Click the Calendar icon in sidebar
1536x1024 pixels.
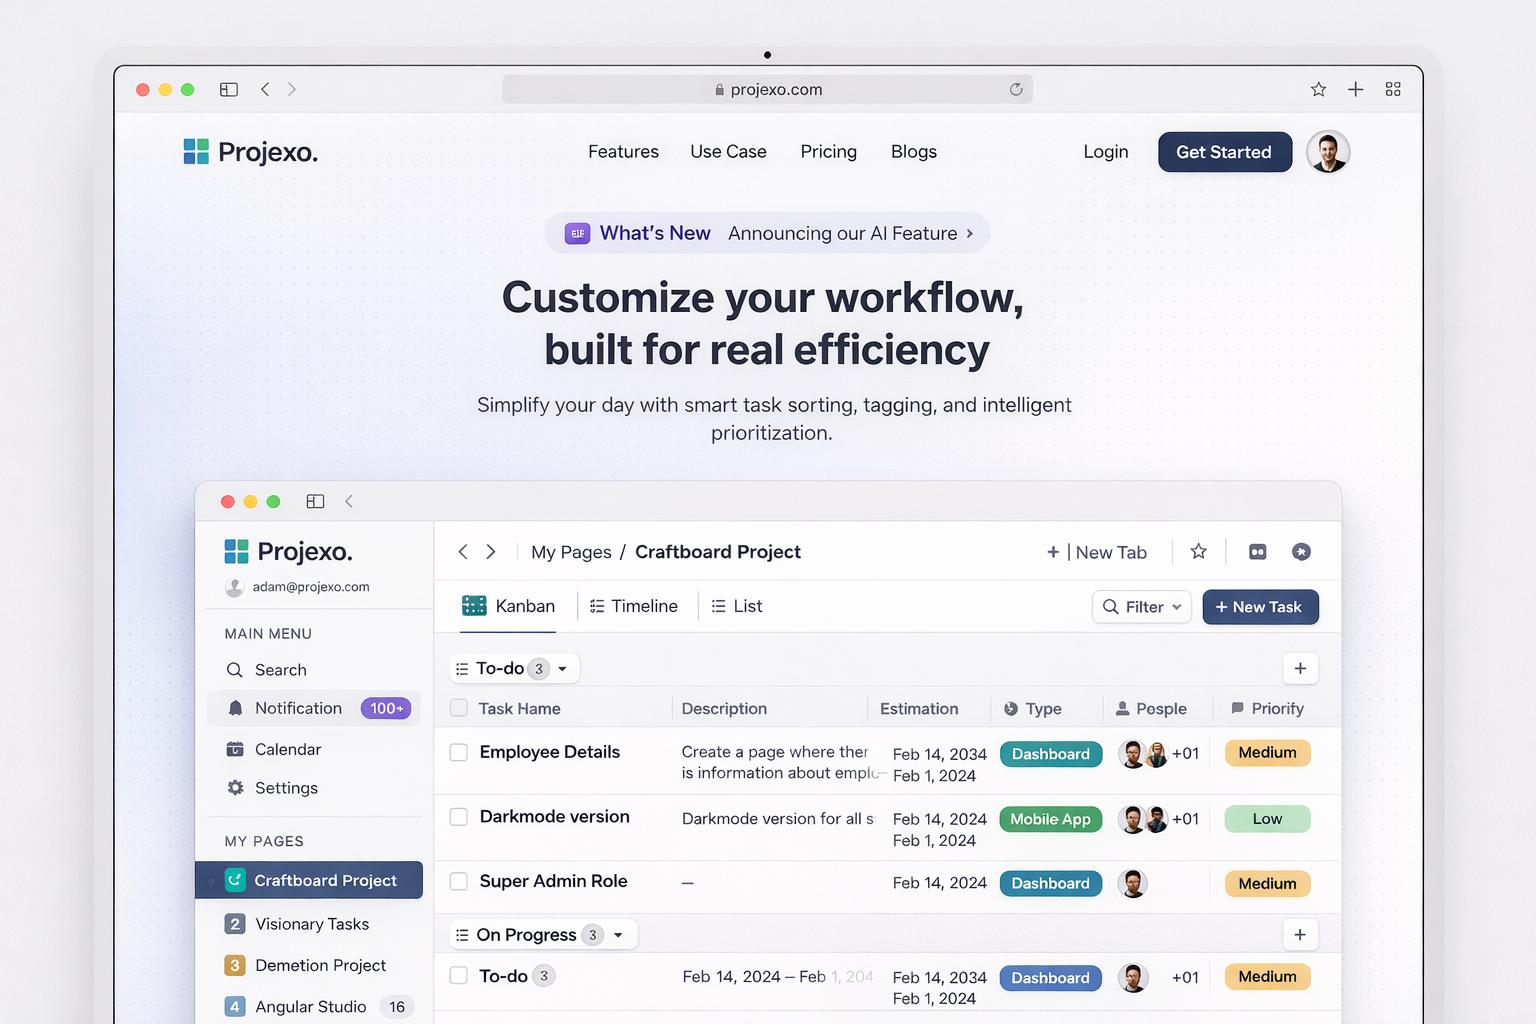[x=236, y=749]
